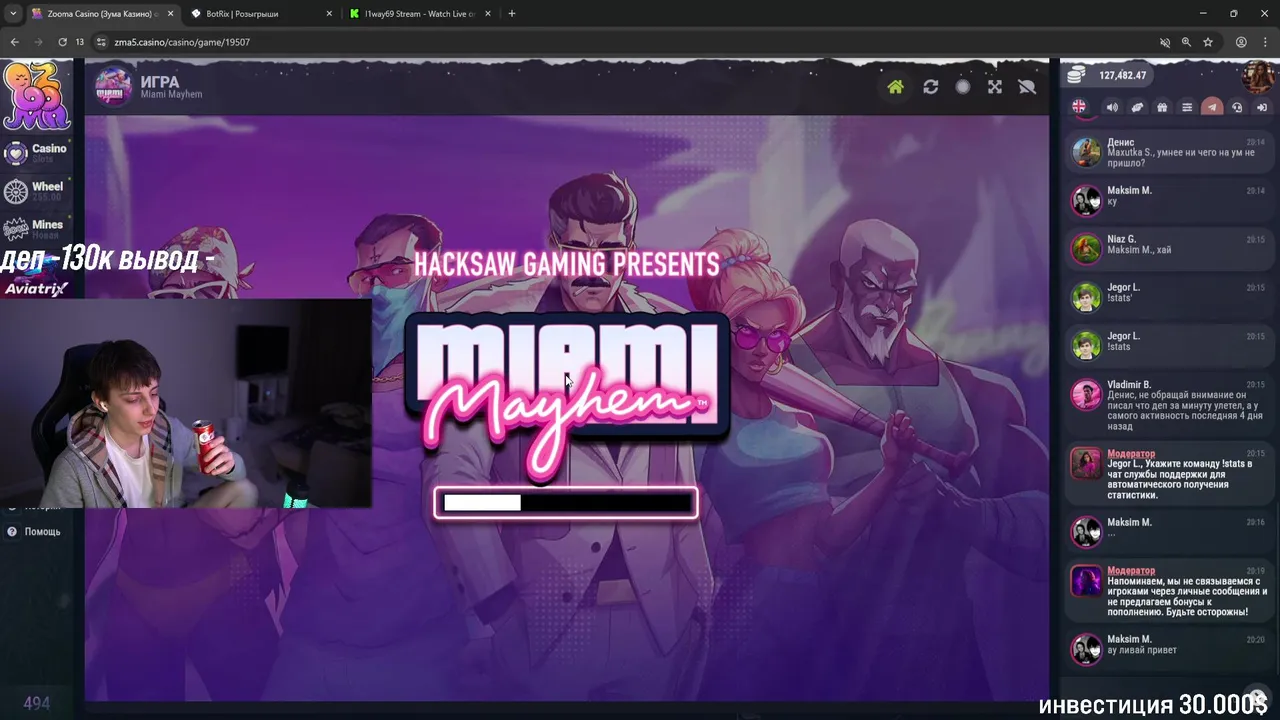Open the balance 127,482.47 pill
1280x720 pixels.
coord(1107,76)
